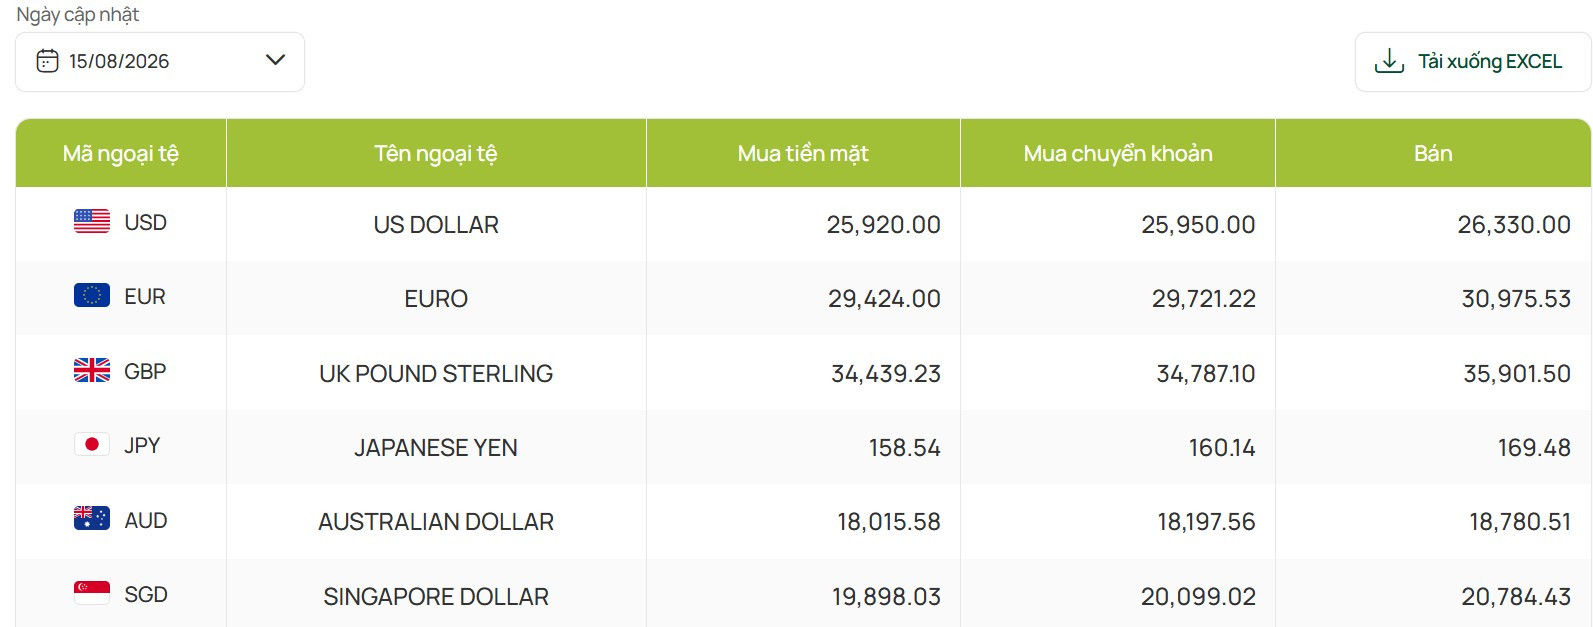The width and height of the screenshot is (1593, 627).
Task: Click the download arrow icon
Action: 1389,61
